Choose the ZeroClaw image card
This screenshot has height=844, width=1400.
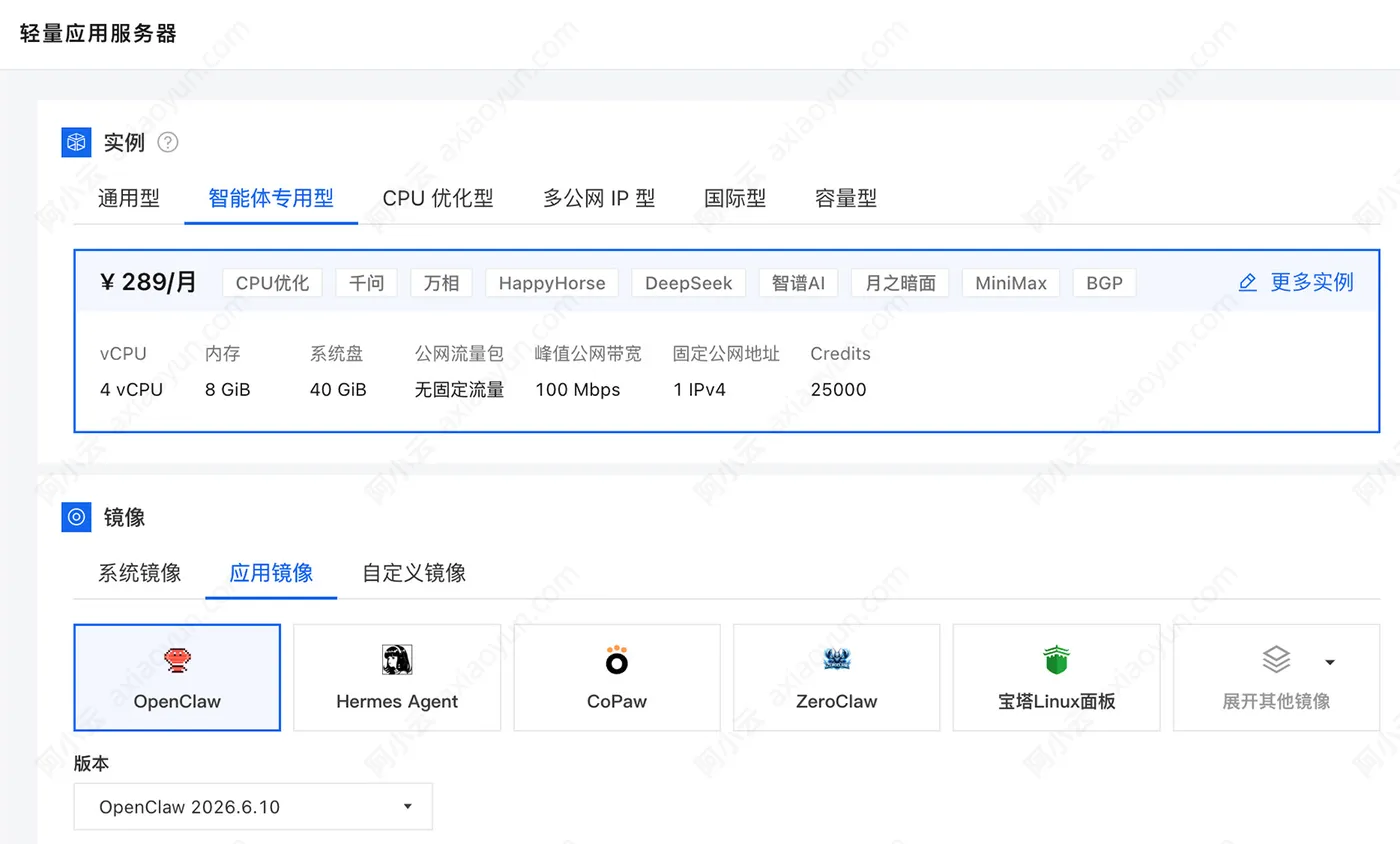[x=837, y=678]
